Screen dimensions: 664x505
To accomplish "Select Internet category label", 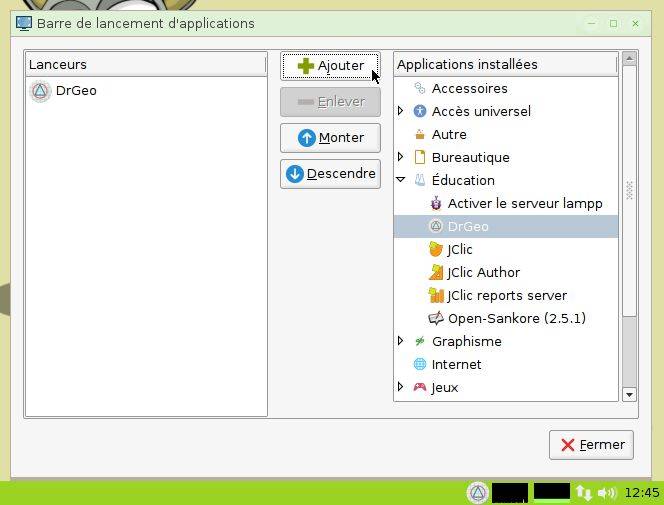I will pos(456,364).
